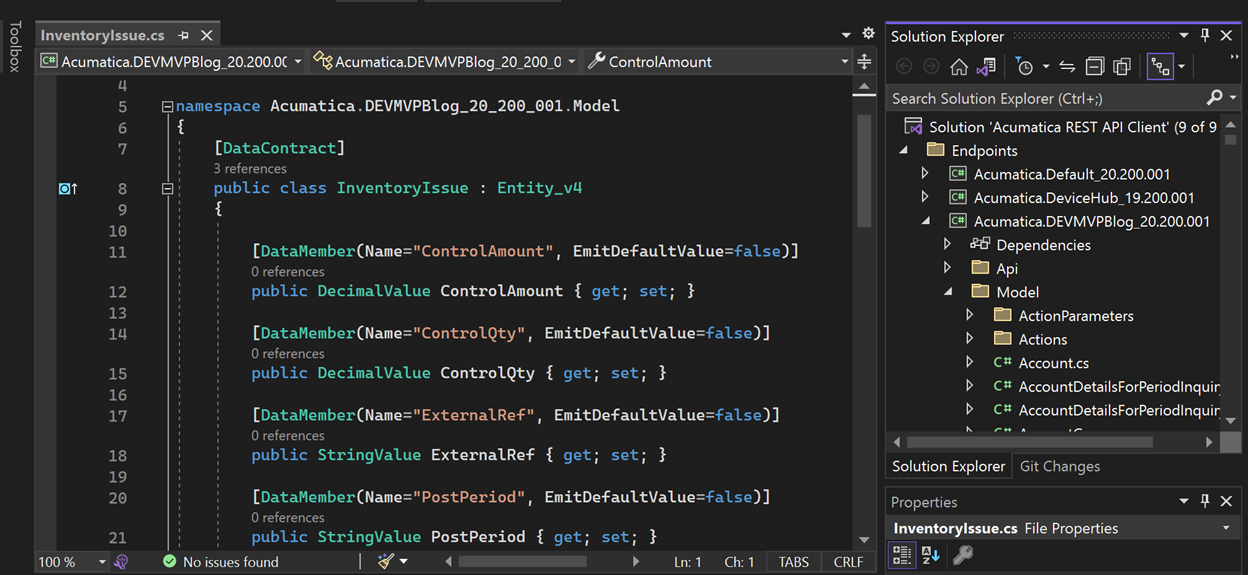Select the Solution 'Acumatica REST API Client' node
Screen dimensions: 1248x575
(x=1060, y=127)
